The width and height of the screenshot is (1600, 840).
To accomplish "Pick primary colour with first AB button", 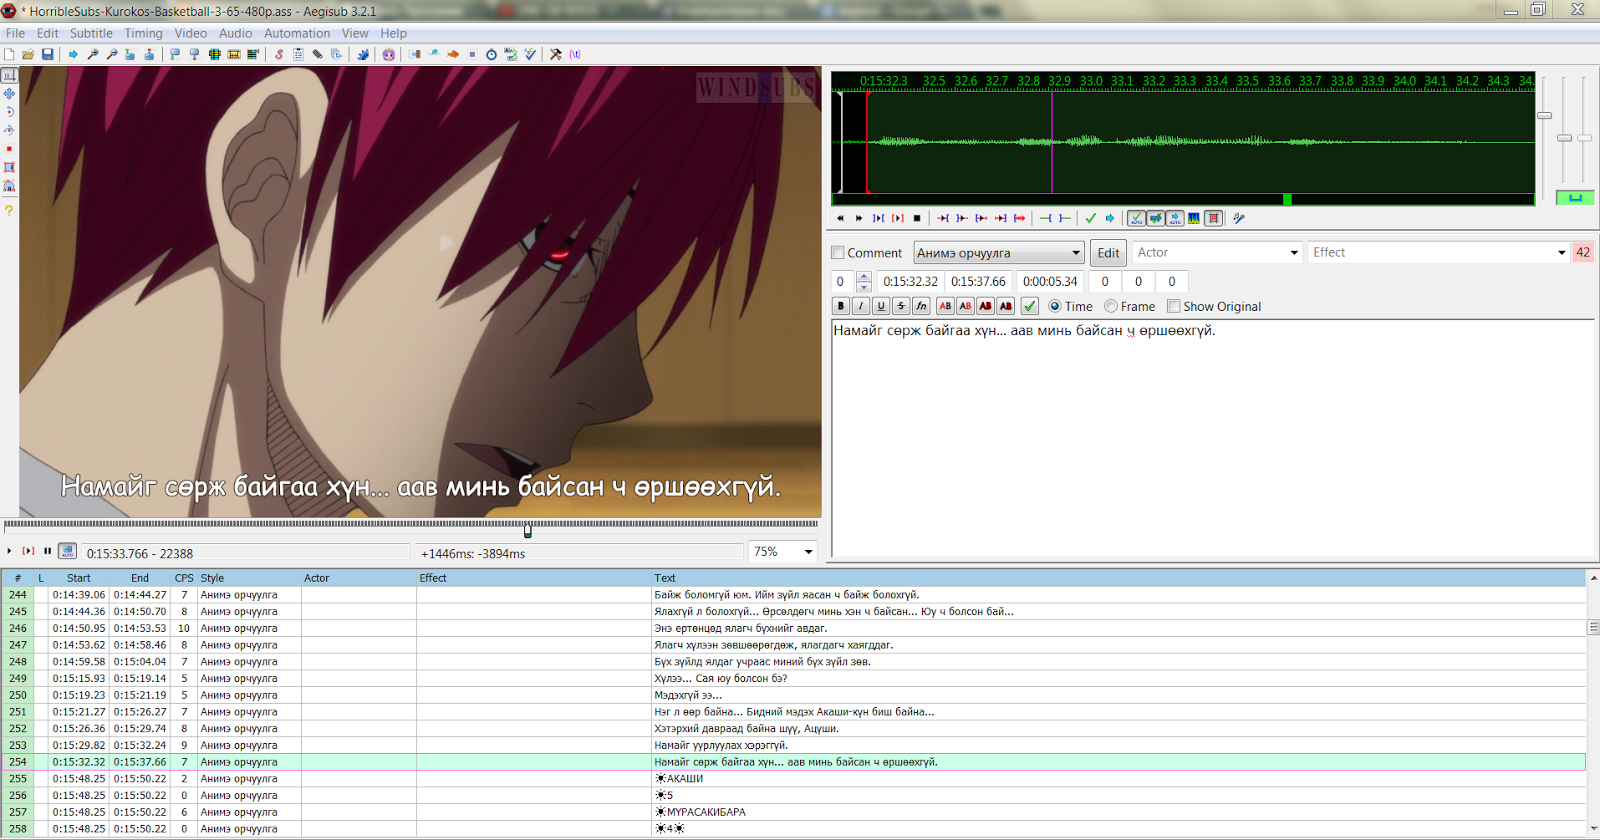I will 945,306.
